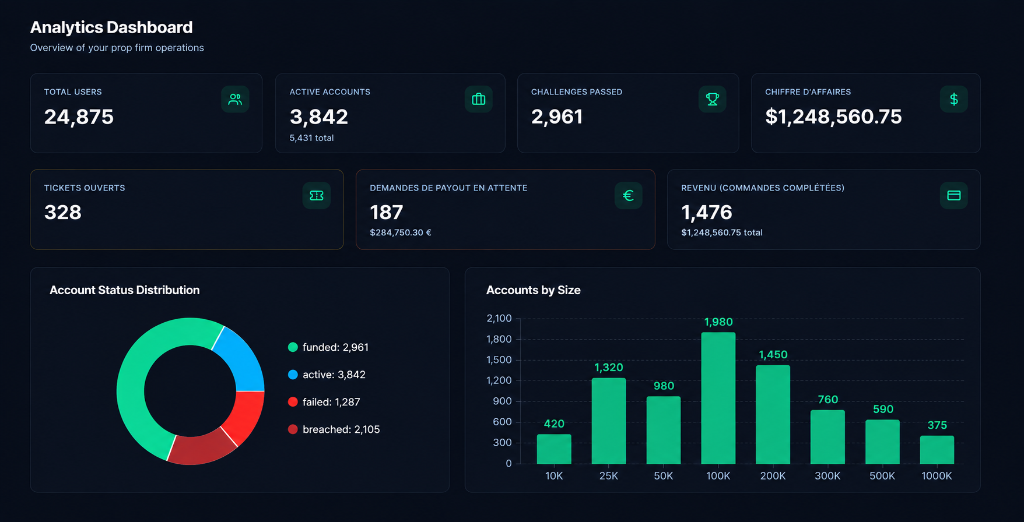
Task: Click the revenue value $1,248,560.75 in Chiffre d'Affaires
Action: (833, 117)
